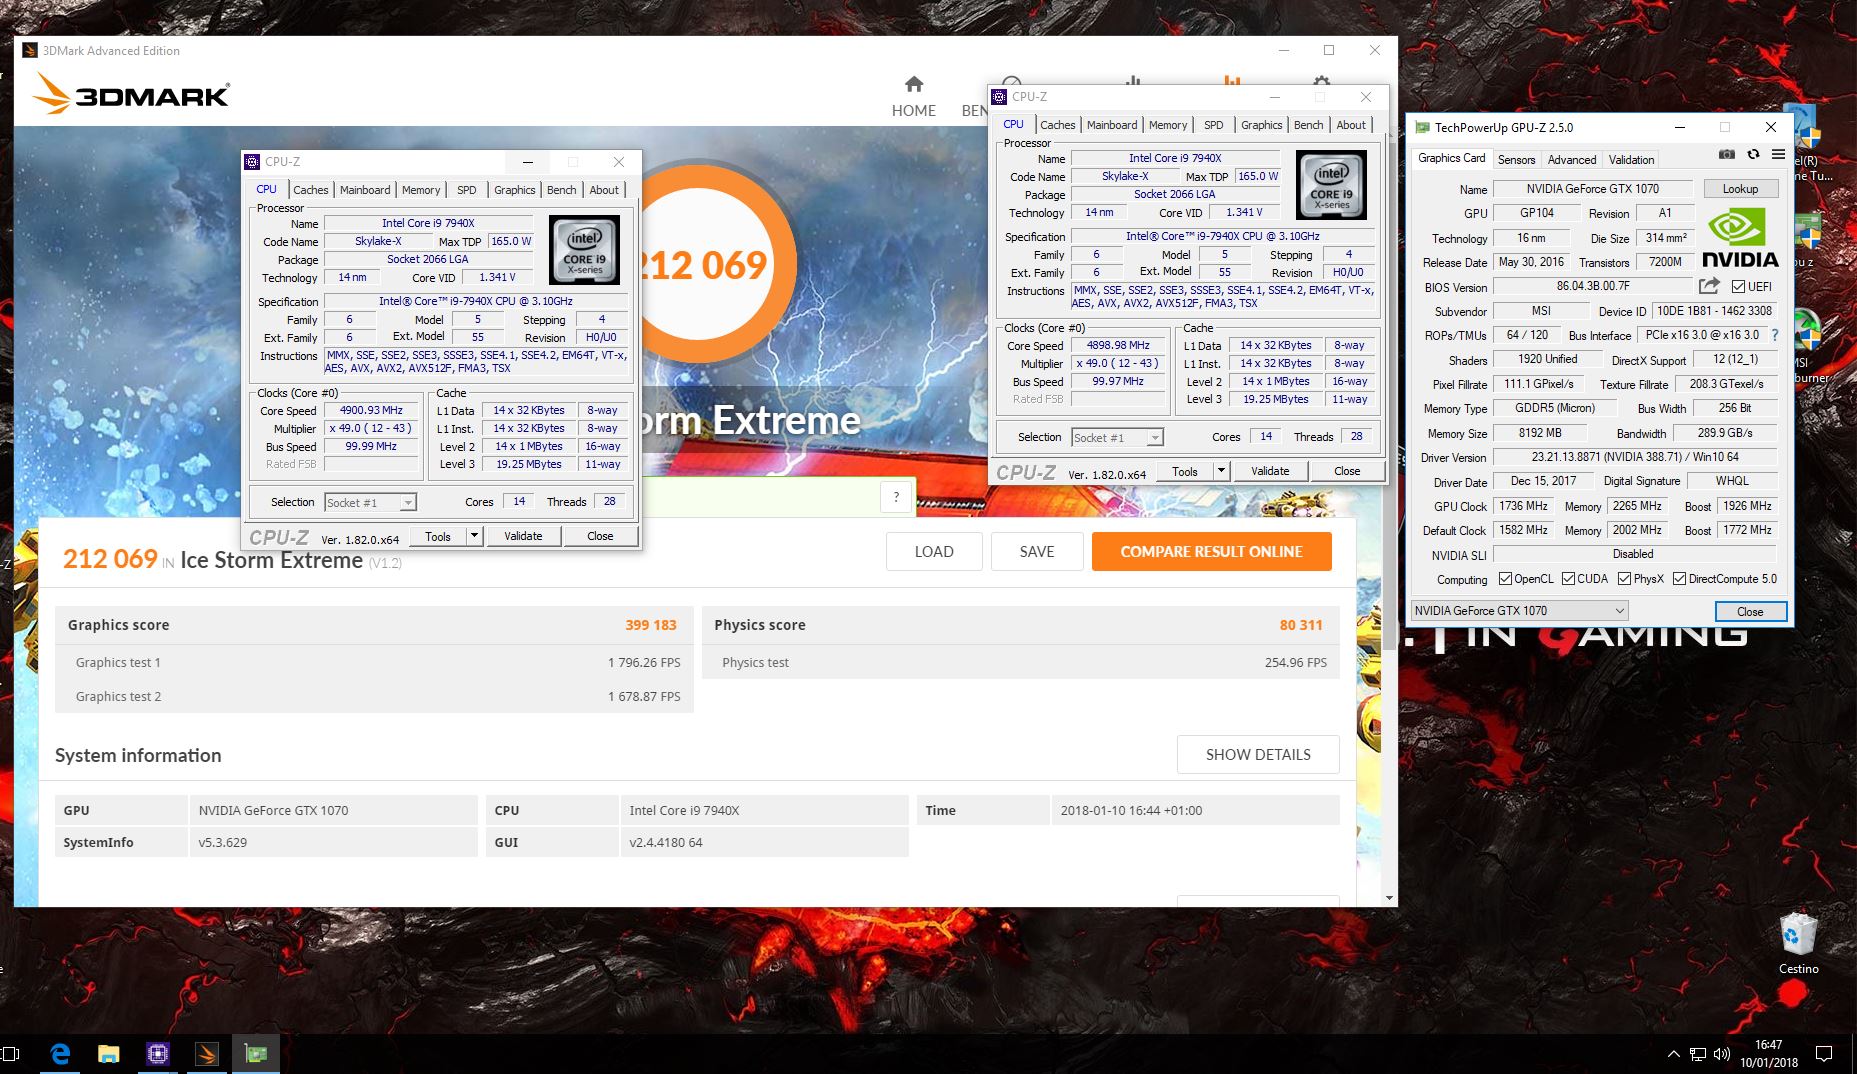Open the Socket #1 dropdown in the left CPU-Z

click(x=370, y=502)
